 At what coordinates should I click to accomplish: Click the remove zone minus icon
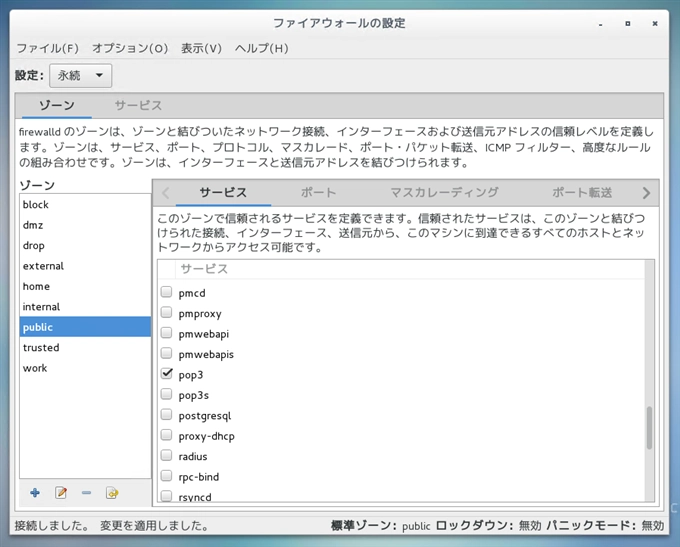click(86, 493)
